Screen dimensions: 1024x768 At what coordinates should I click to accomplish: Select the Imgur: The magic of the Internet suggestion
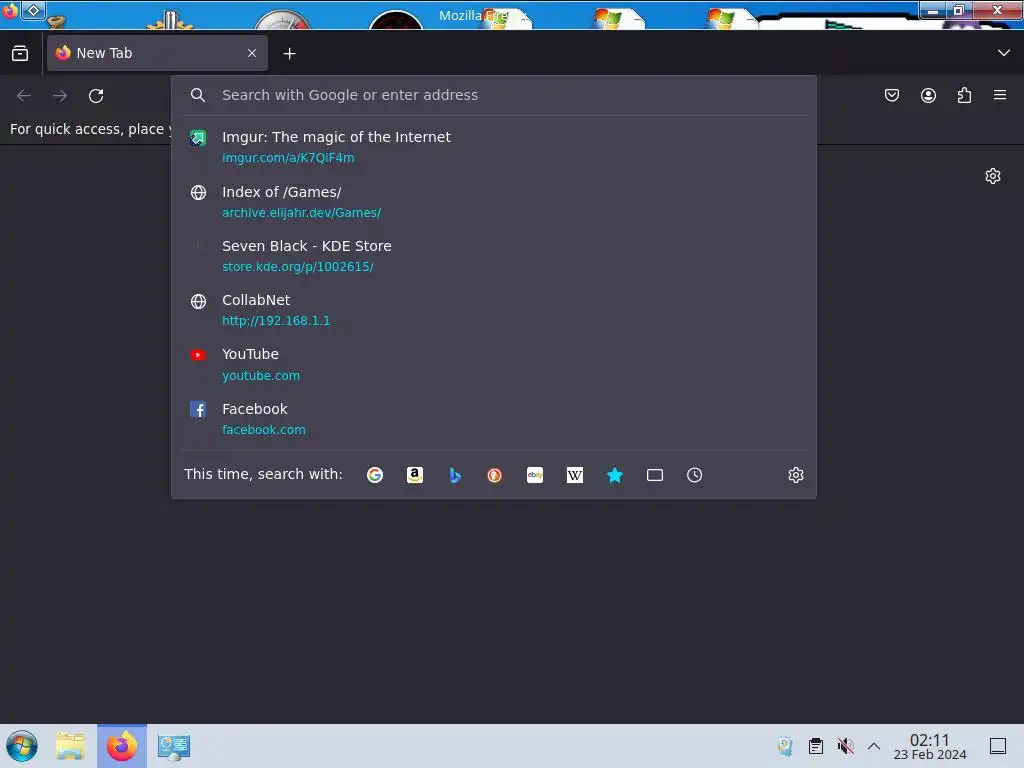(494, 147)
